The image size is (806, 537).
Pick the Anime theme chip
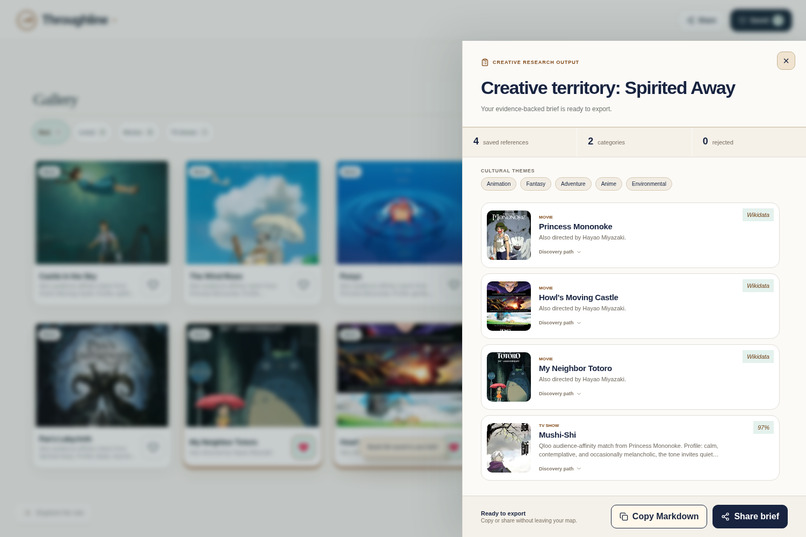click(609, 184)
